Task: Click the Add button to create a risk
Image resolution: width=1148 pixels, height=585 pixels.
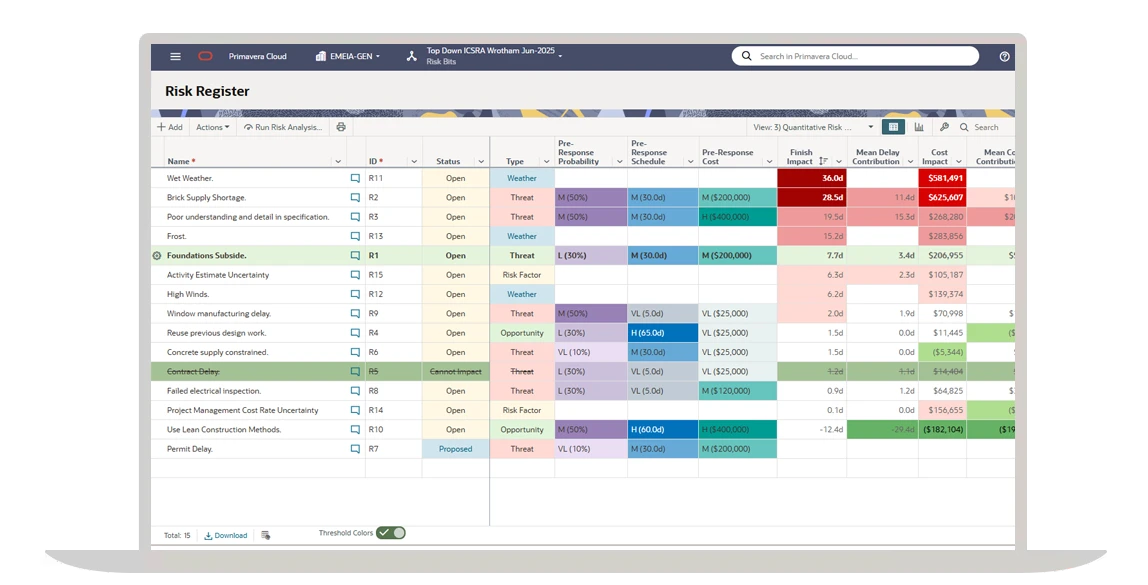Action: pos(170,127)
